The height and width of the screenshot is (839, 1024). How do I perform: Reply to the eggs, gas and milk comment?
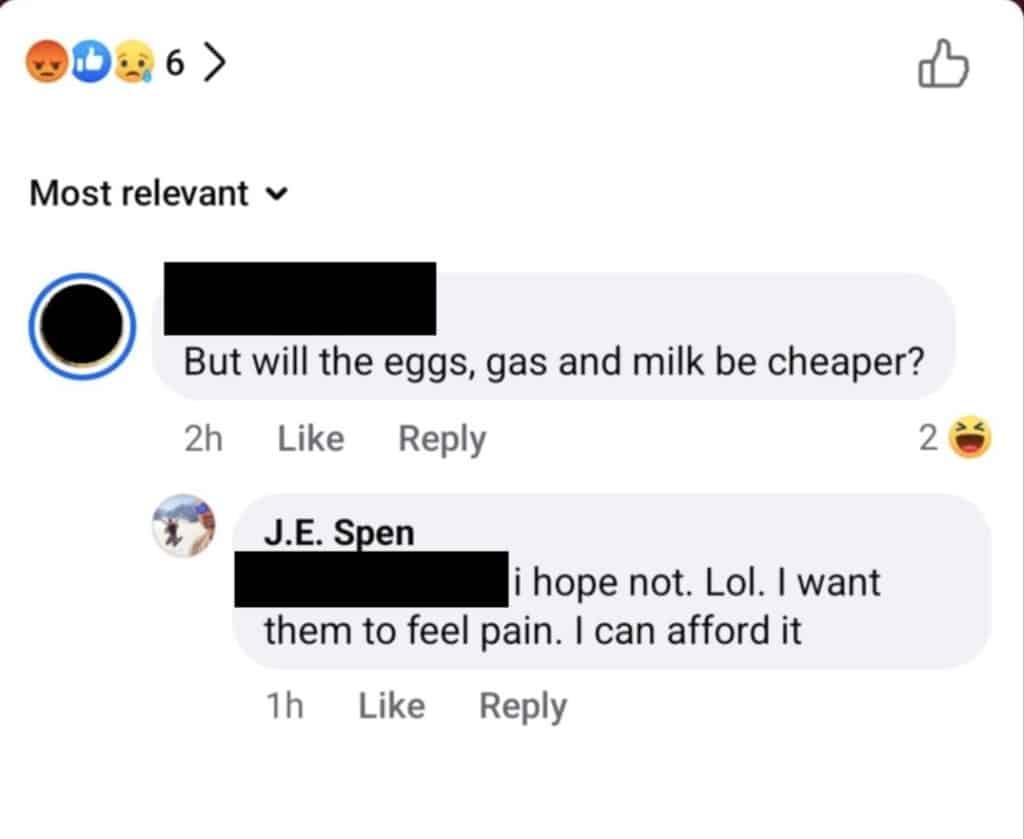[442, 439]
